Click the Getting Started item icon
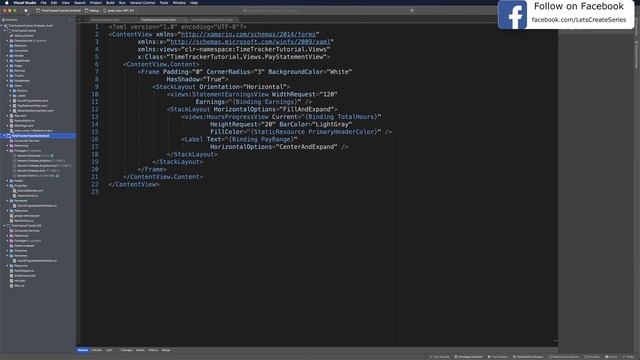 coord(11,36)
